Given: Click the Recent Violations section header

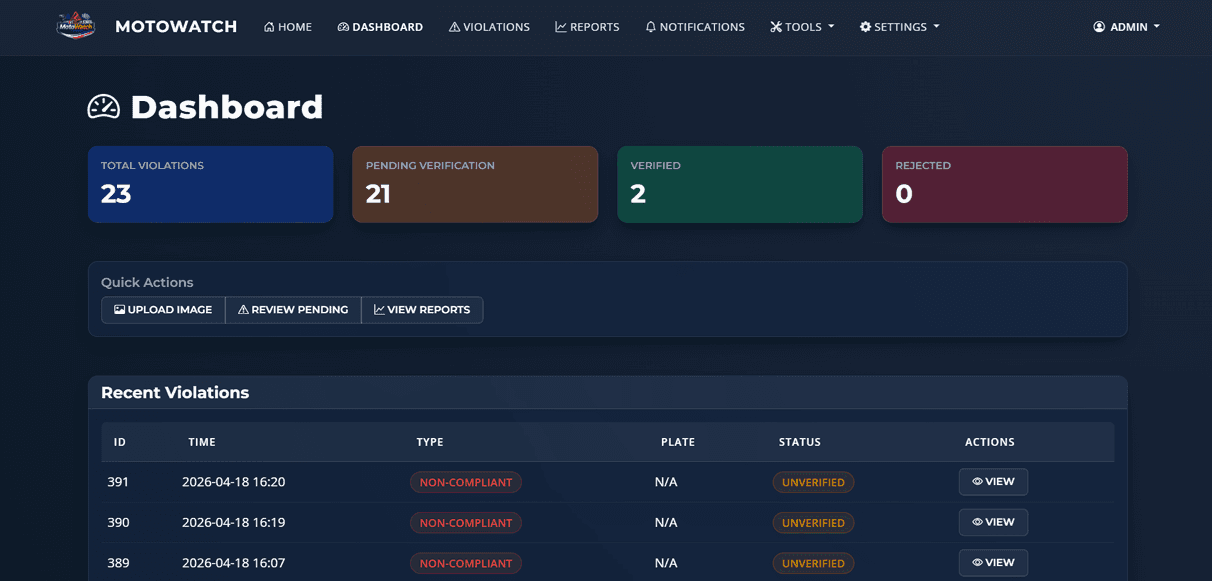Looking at the screenshot, I should point(608,393).
